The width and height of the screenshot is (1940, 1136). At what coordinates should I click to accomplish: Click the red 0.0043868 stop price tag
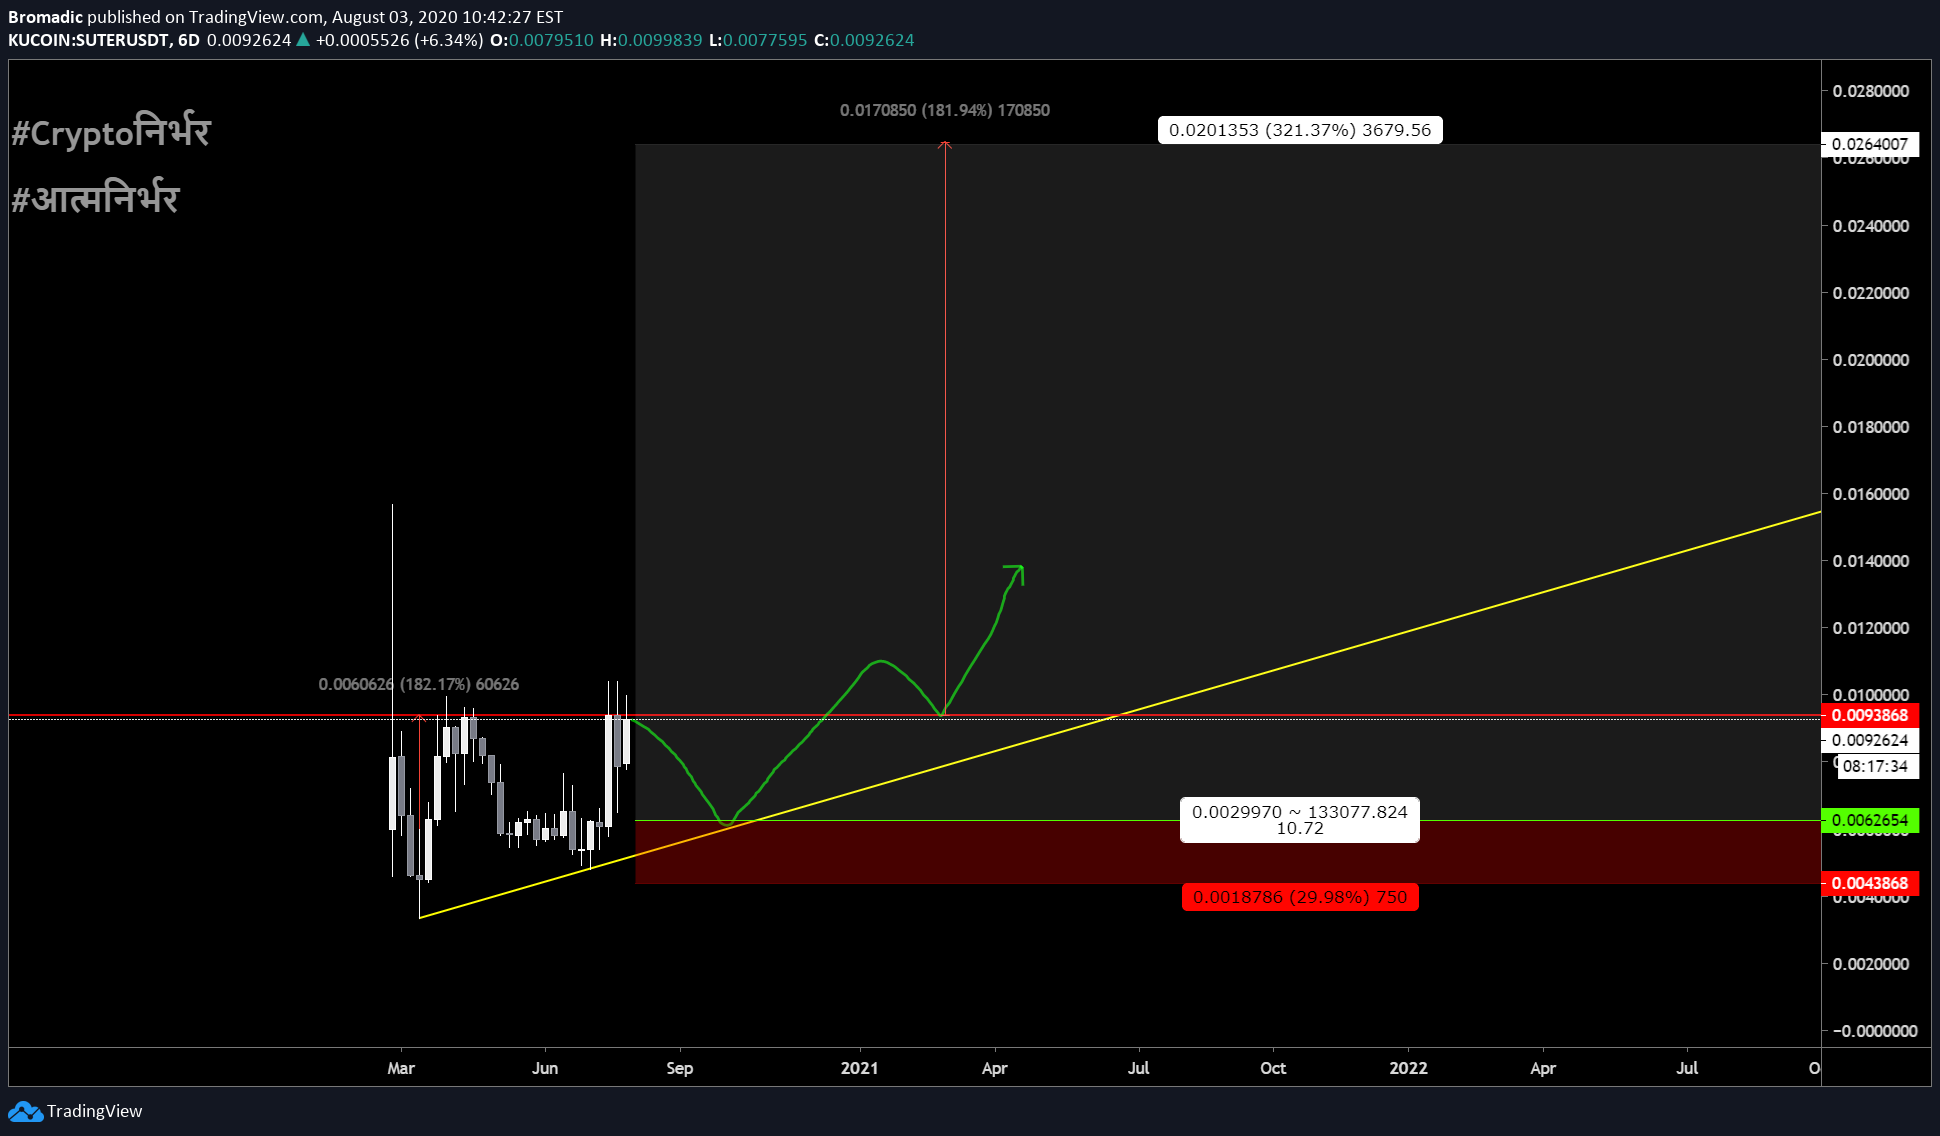pos(1870,883)
